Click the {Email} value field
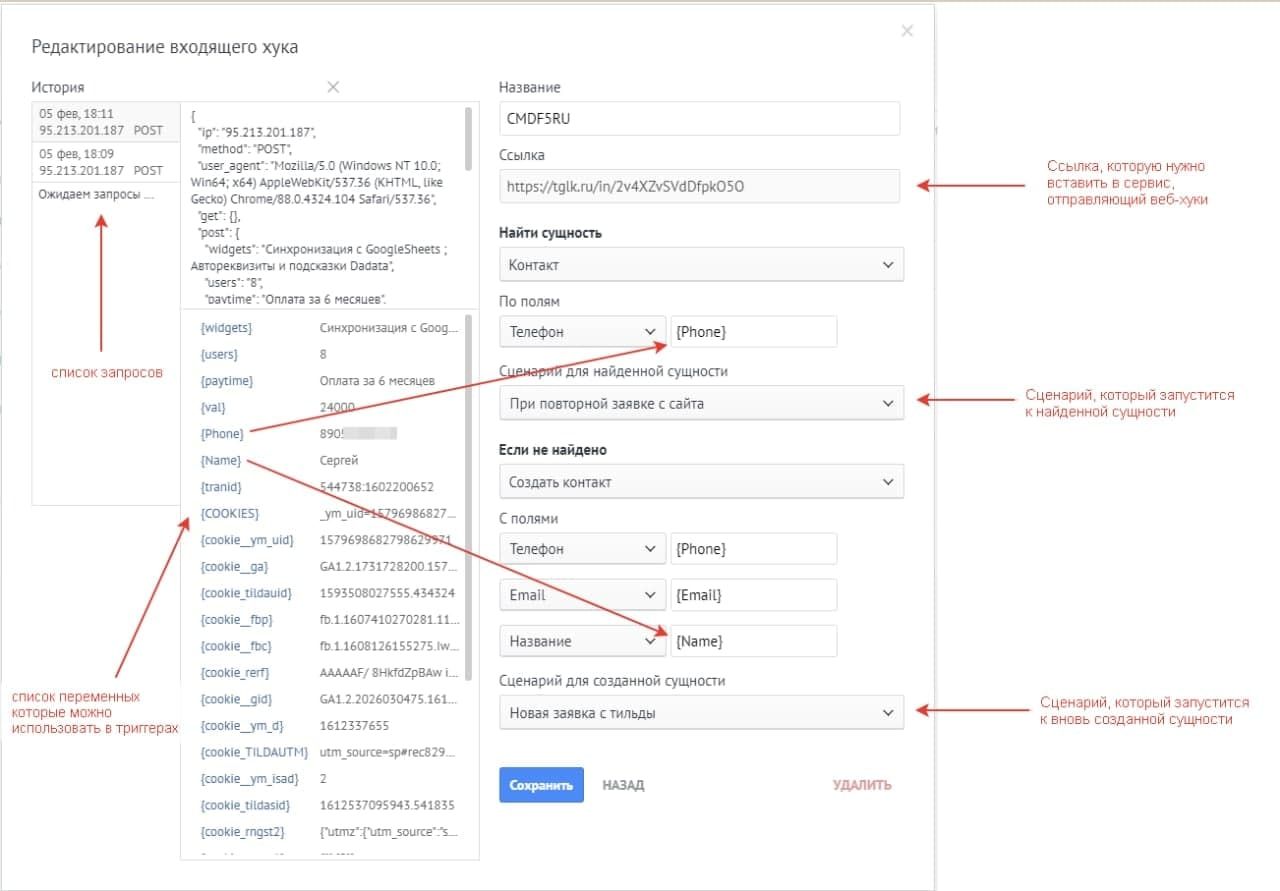 pyautogui.click(x=754, y=595)
